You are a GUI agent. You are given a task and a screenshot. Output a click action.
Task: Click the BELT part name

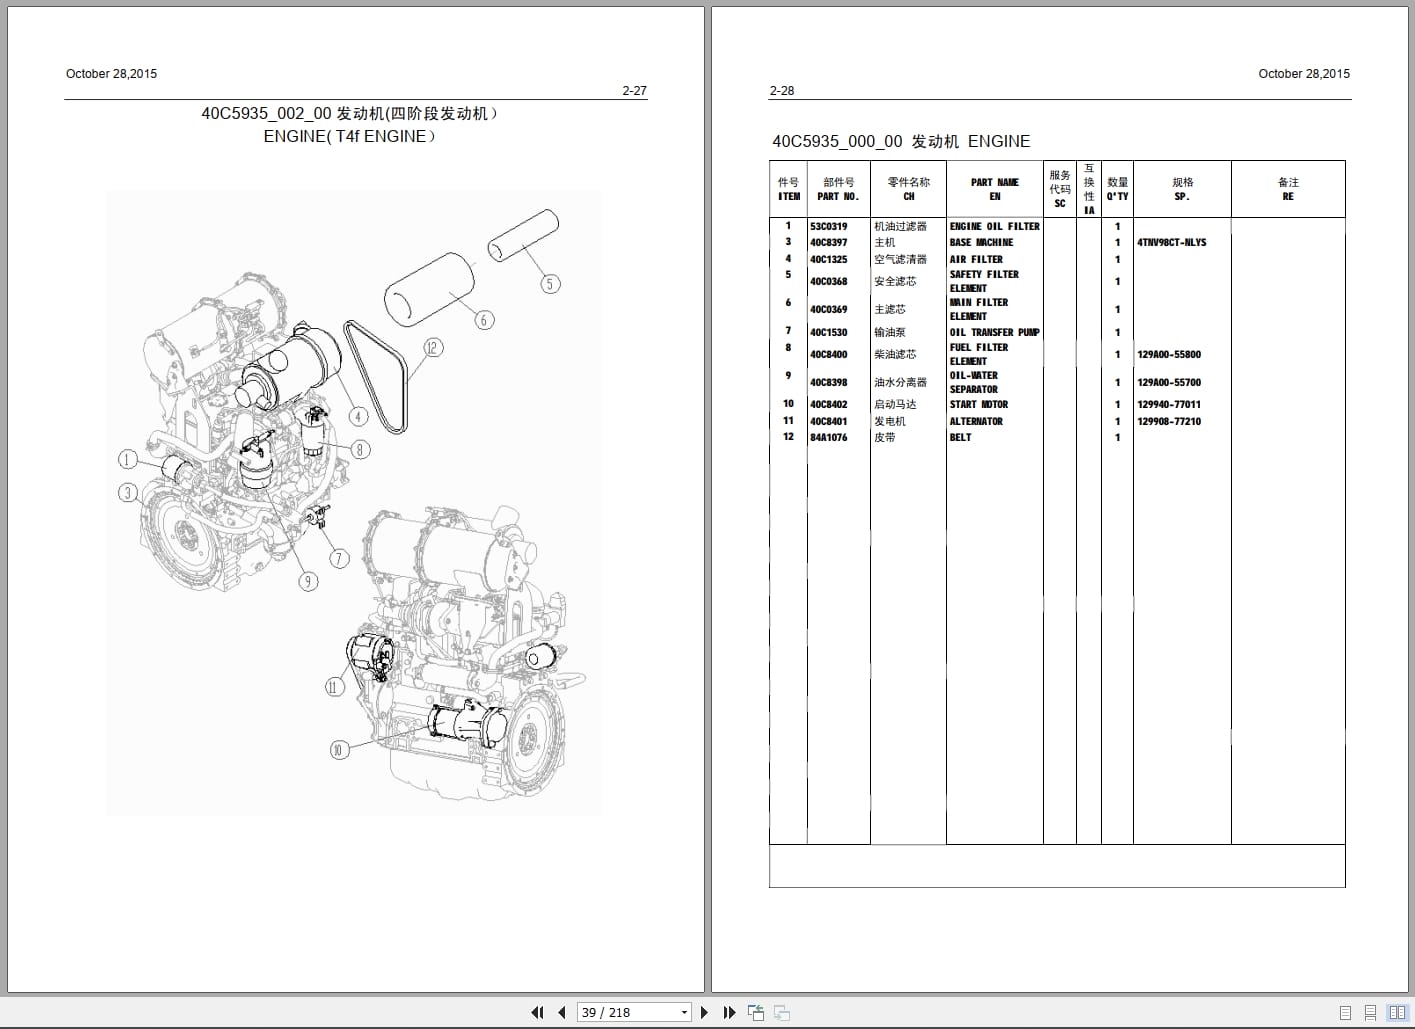tap(960, 438)
